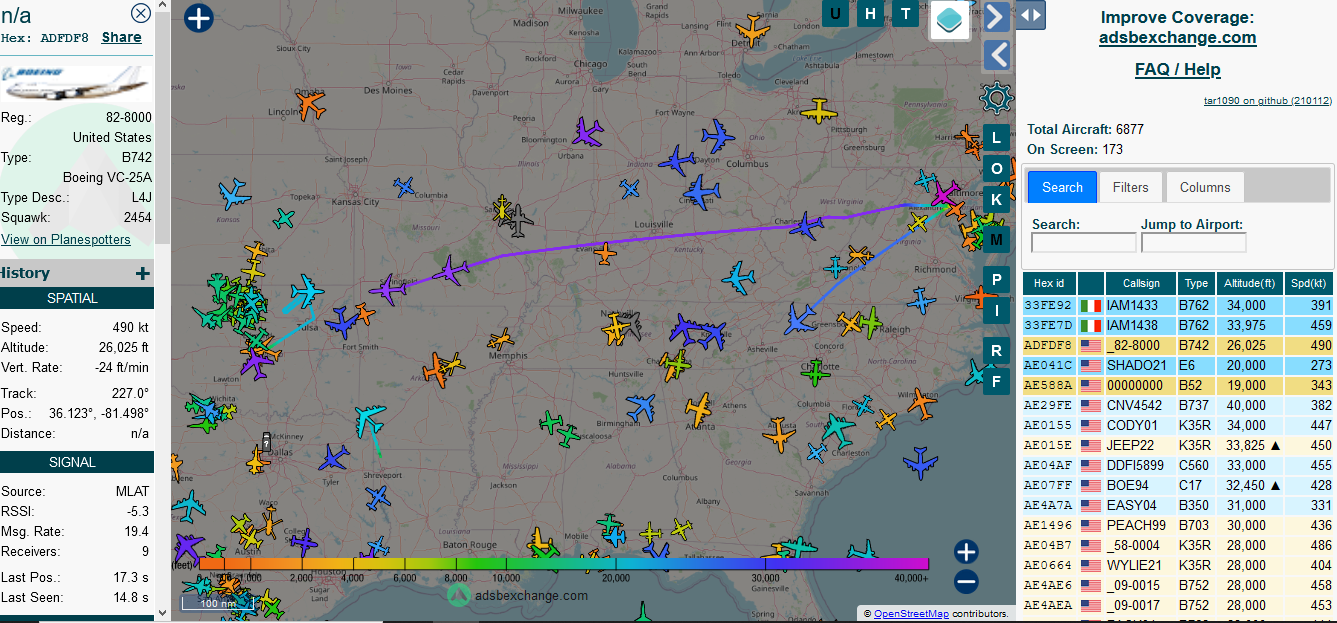Select aircraft row JEEP22
The height and width of the screenshot is (623, 1337).
1179,446
